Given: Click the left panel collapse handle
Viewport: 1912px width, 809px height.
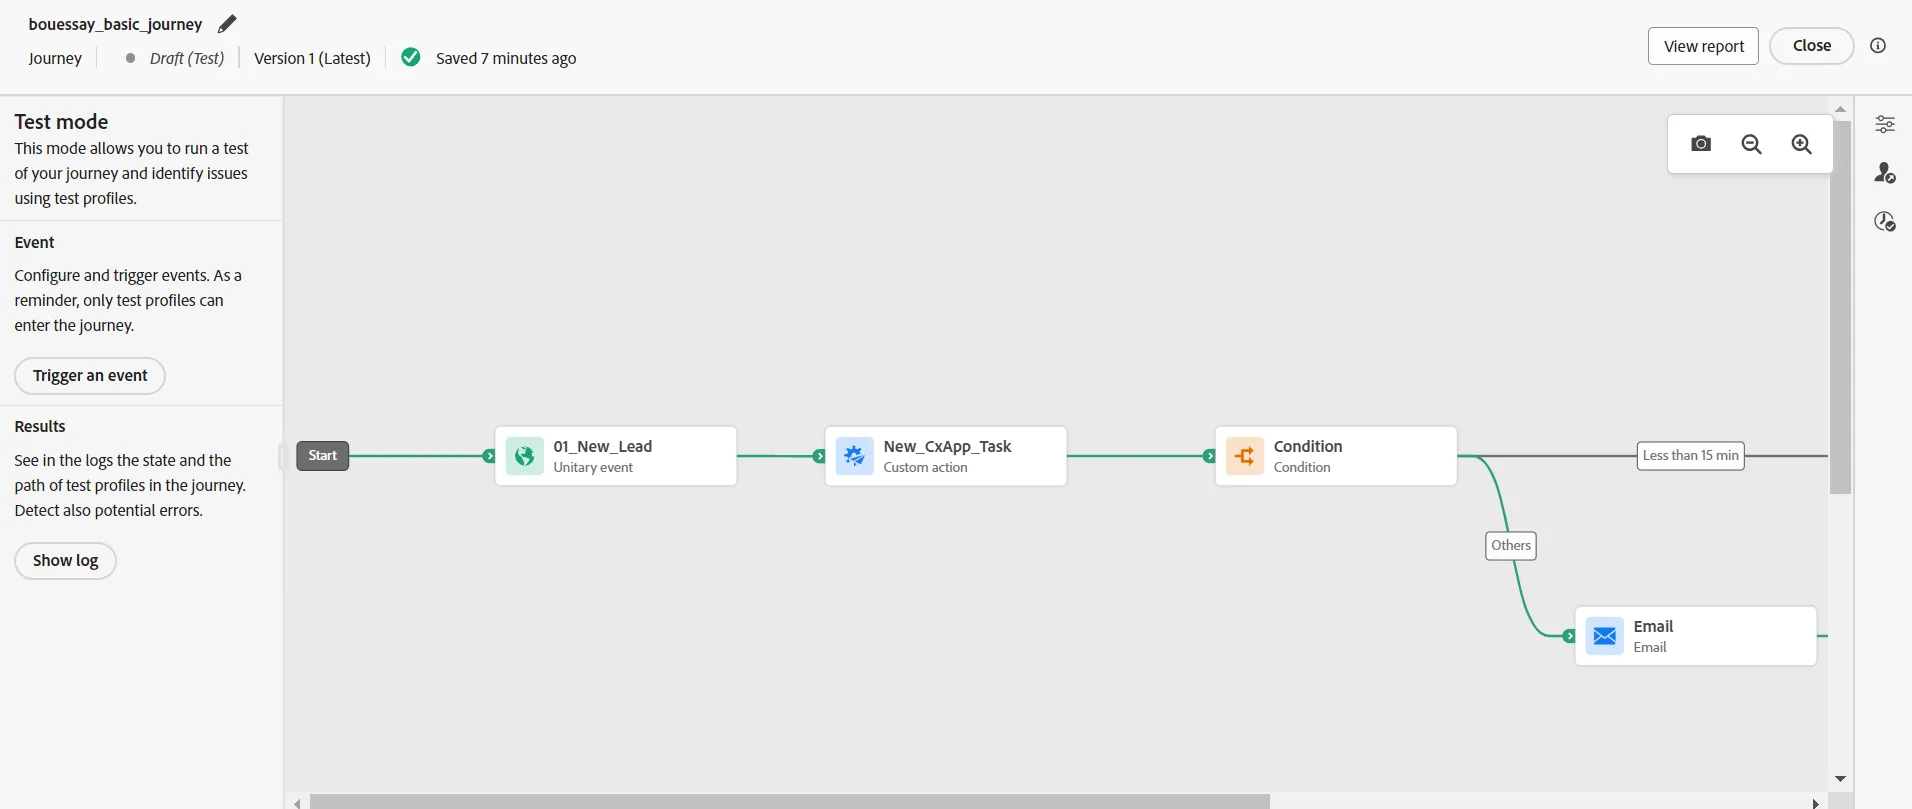Looking at the screenshot, I should coord(283,457).
